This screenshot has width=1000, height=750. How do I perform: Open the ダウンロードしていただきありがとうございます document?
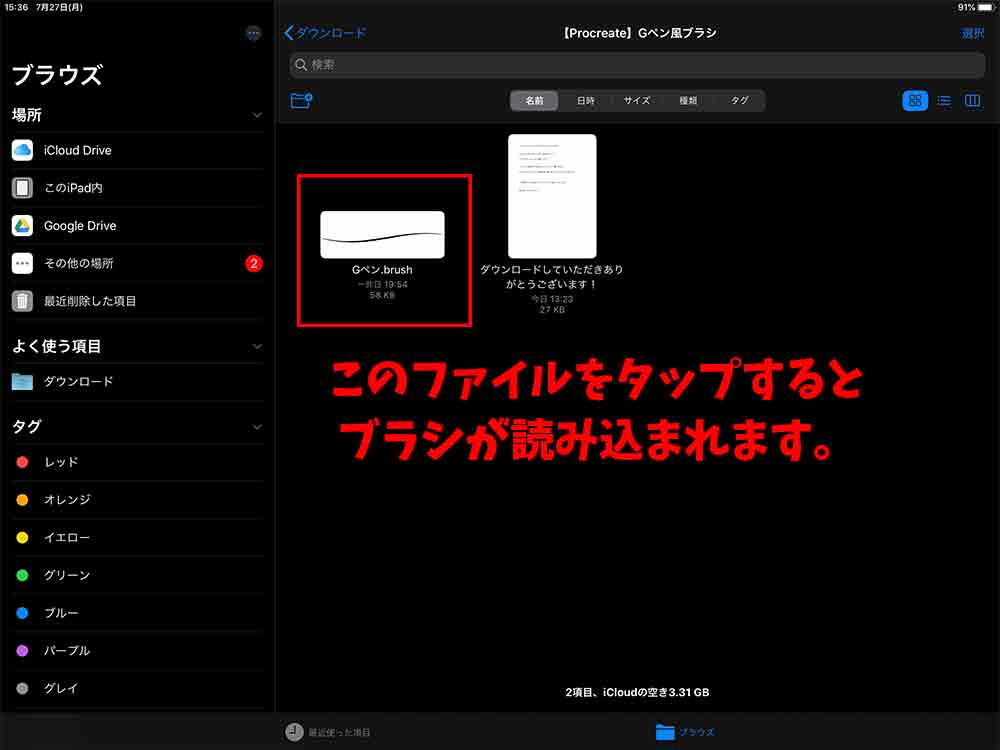tap(552, 196)
